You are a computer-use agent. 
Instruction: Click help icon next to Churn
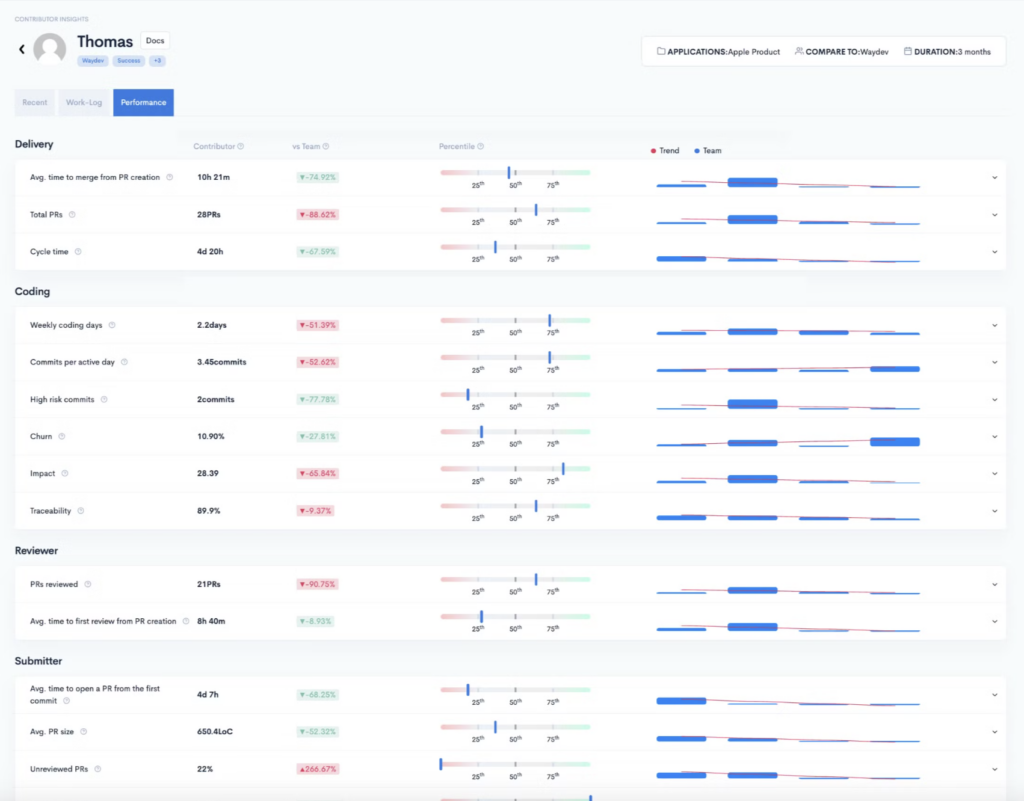61,436
